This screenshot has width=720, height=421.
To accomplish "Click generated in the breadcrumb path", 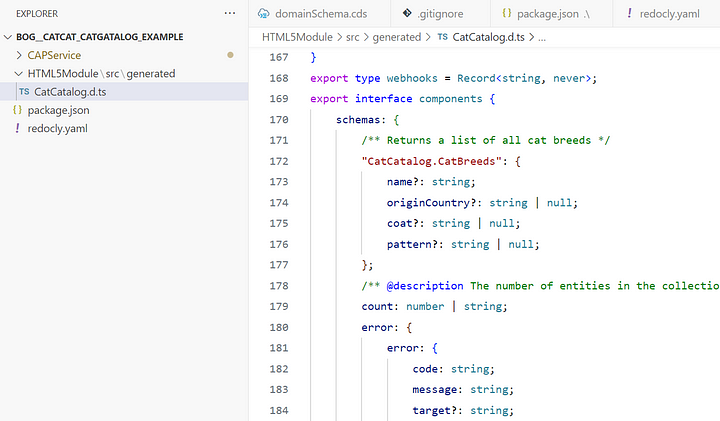I will (397, 37).
